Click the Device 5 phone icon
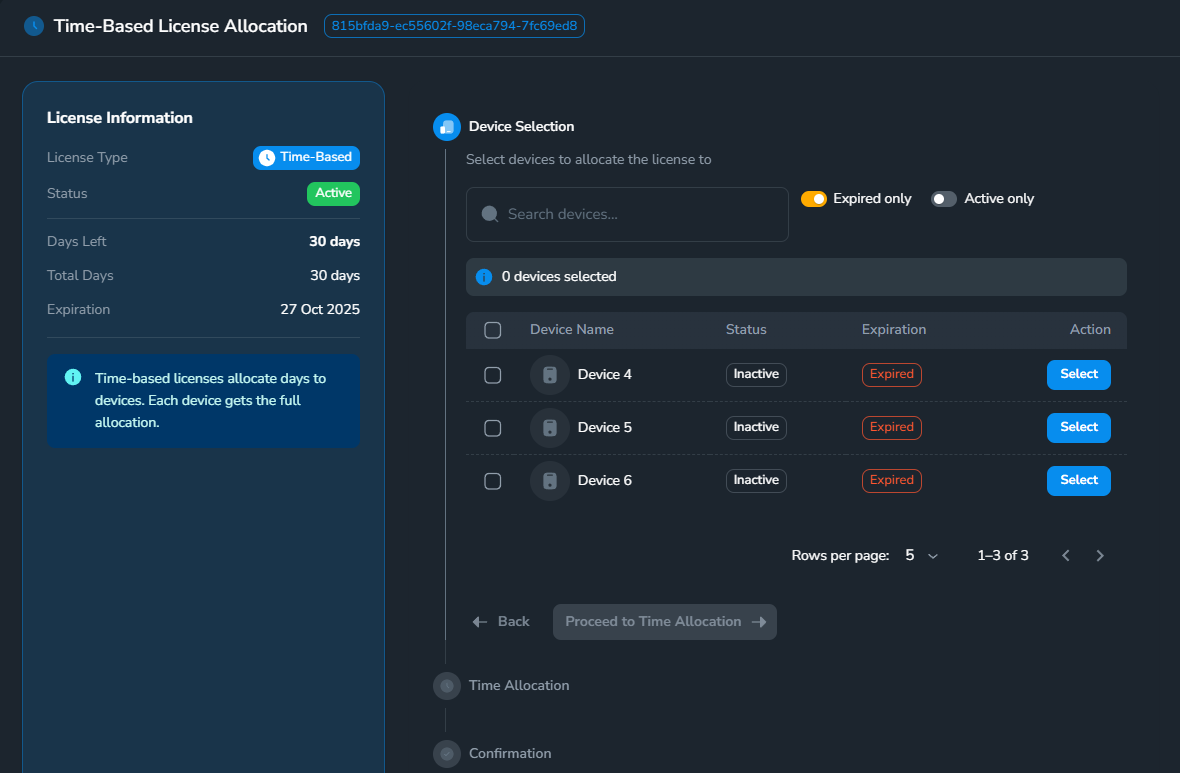1180x773 pixels. click(549, 428)
